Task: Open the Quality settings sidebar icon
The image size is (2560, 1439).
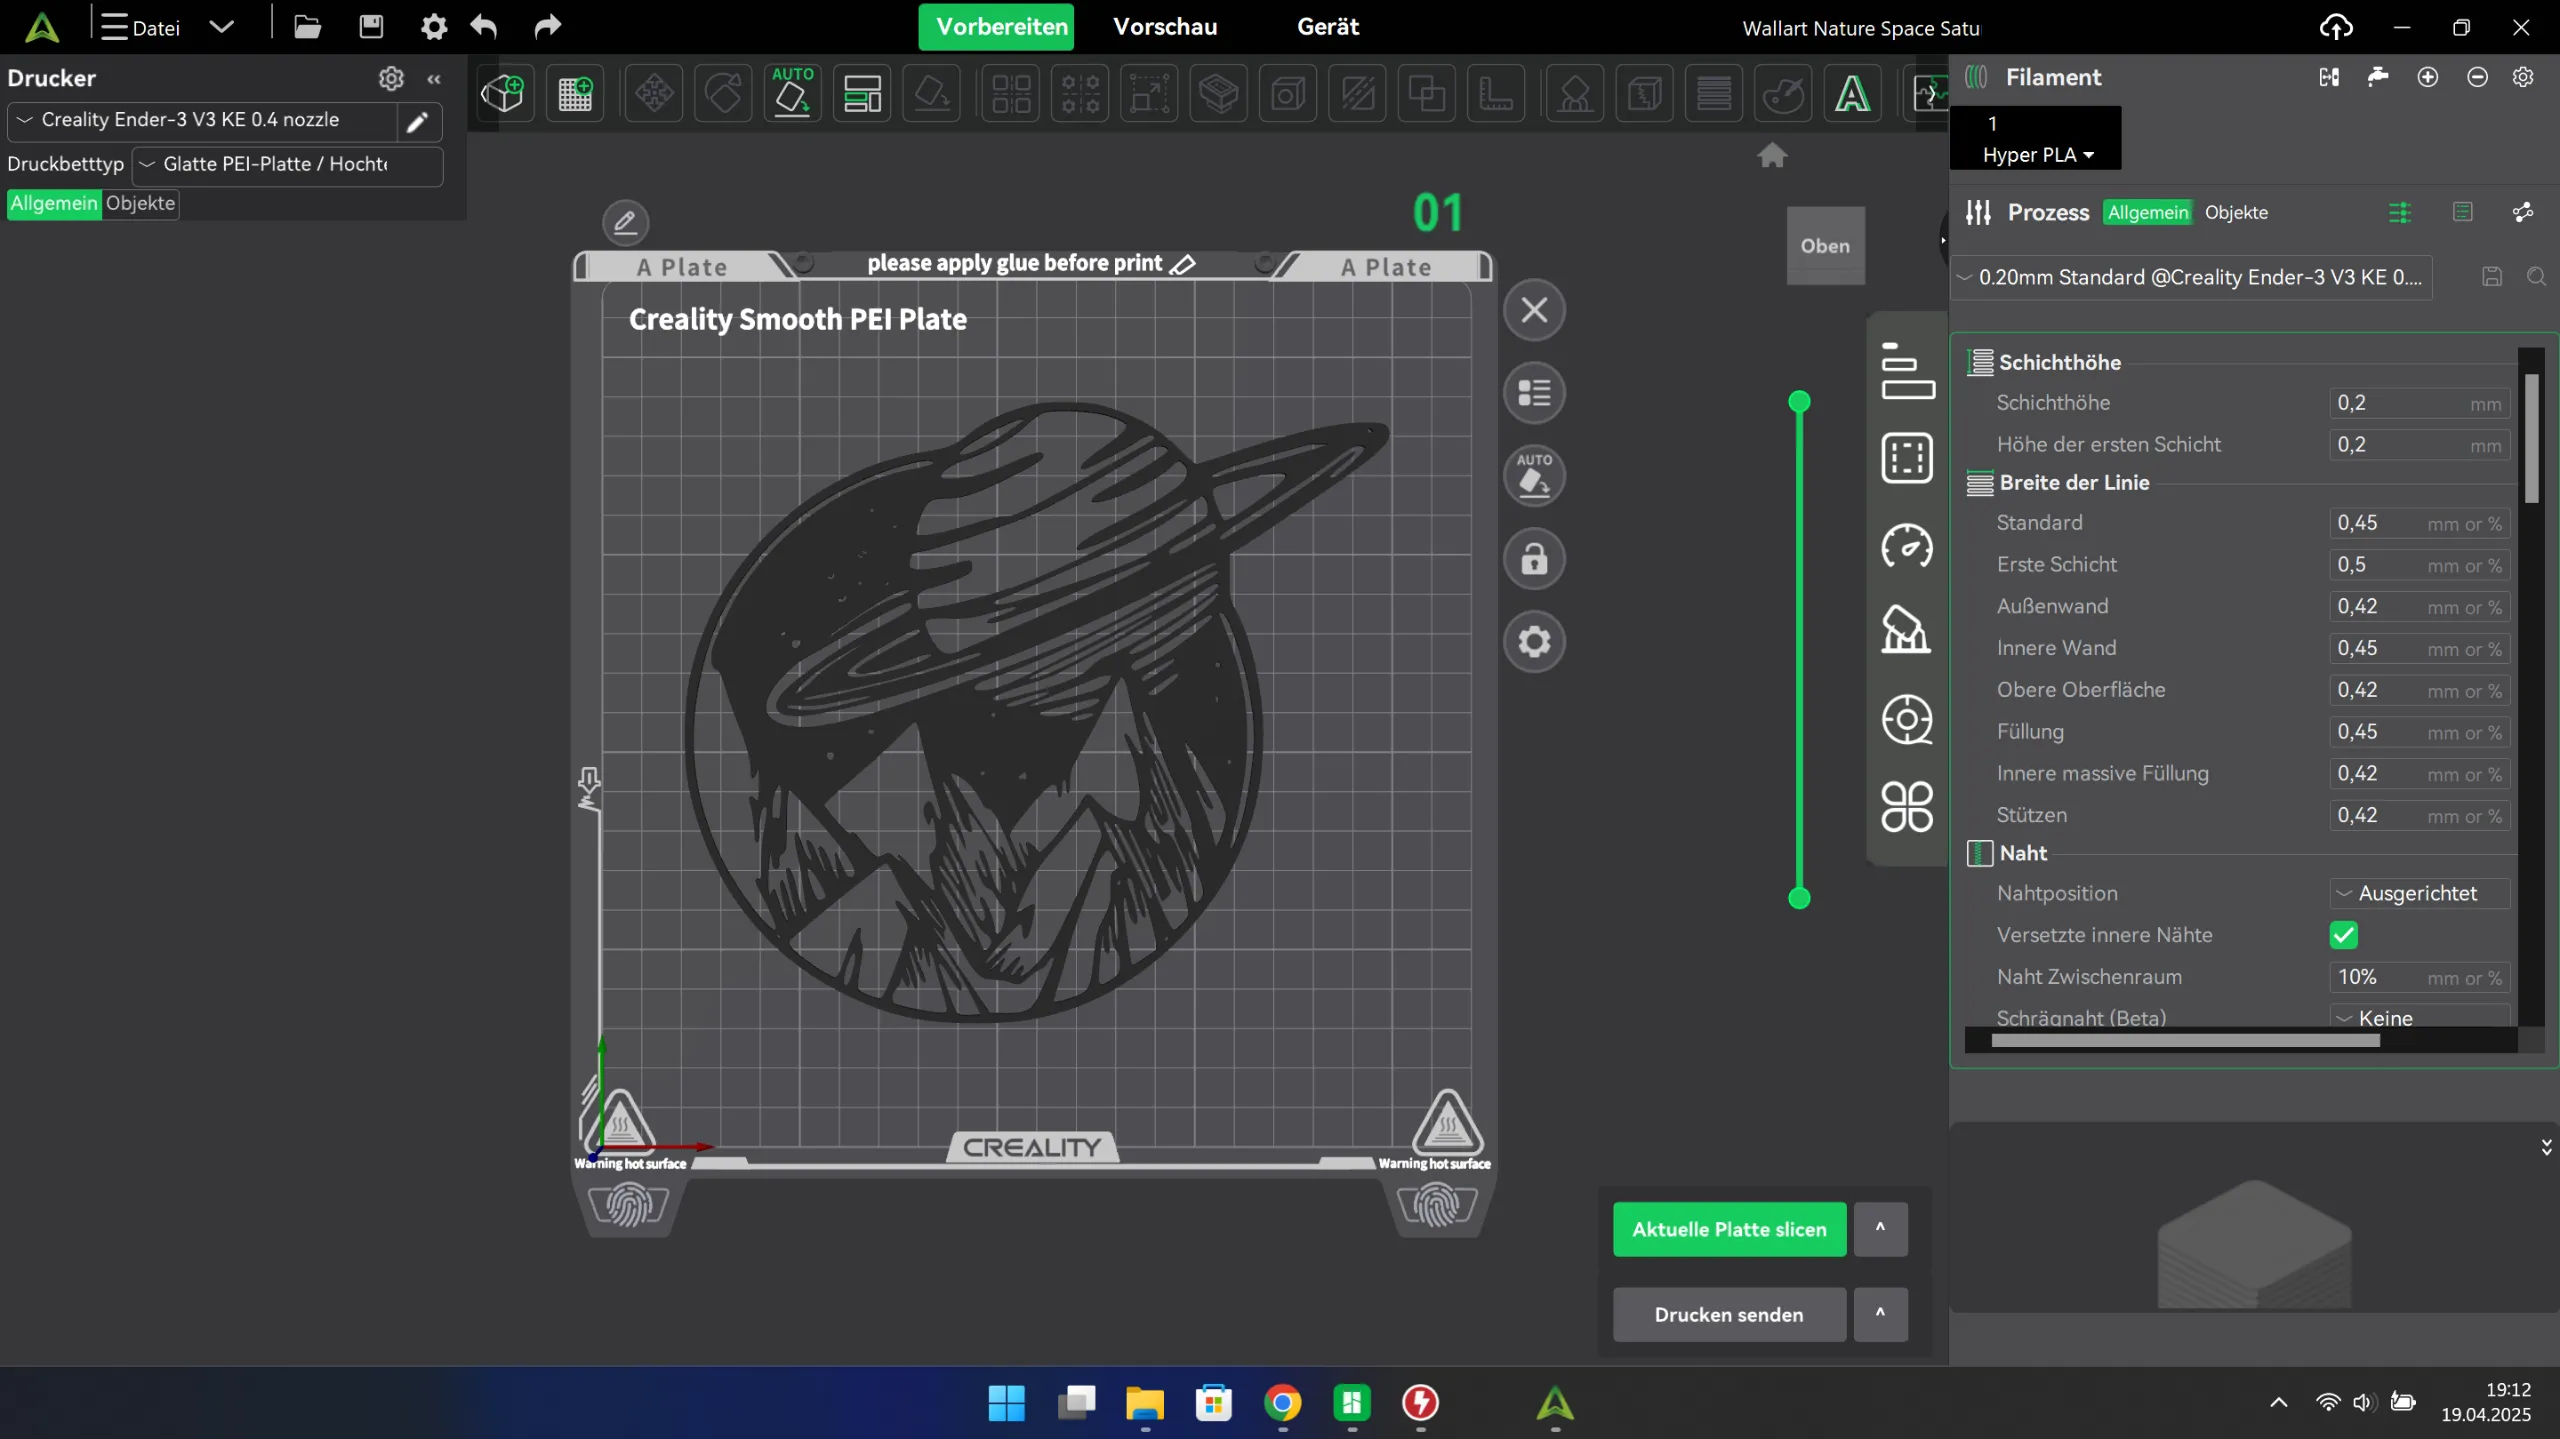Action: click(1906, 371)
